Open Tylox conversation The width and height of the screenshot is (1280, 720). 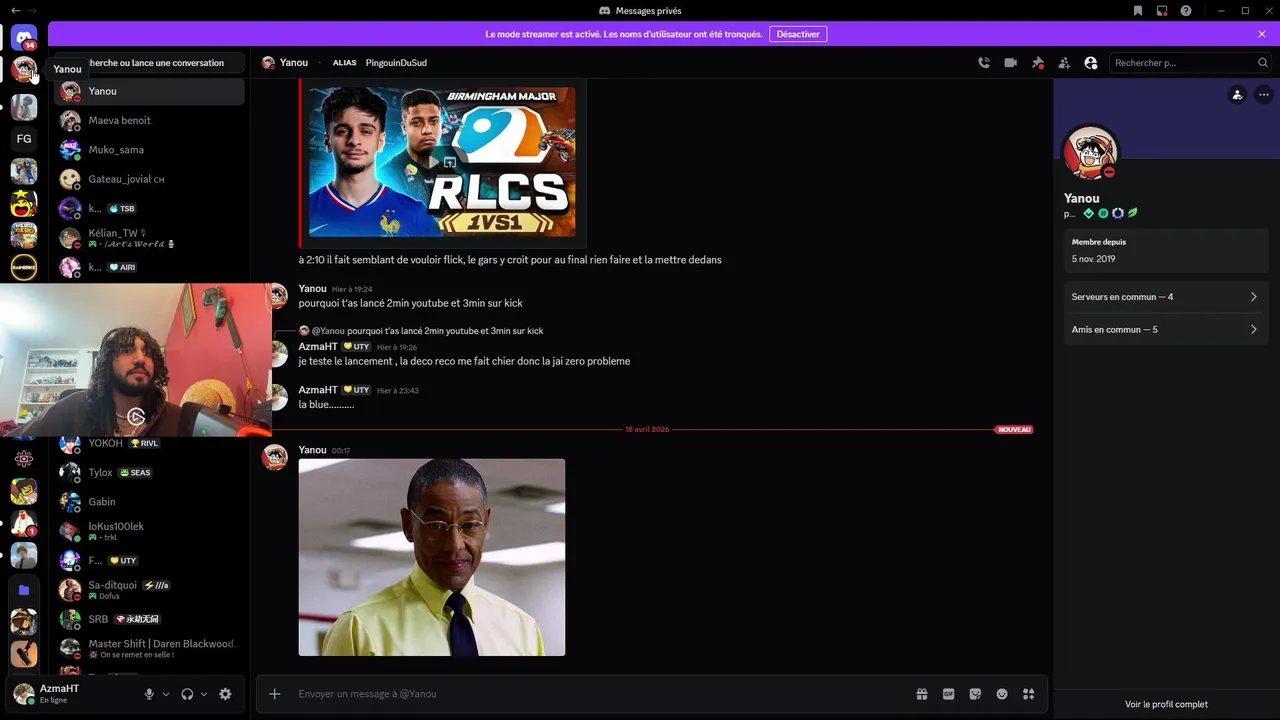pyautogui.click(x=149, y=472)
